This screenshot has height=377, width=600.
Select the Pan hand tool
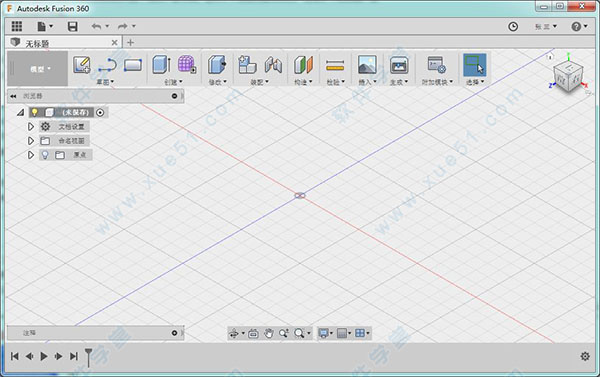pos(269,333)
